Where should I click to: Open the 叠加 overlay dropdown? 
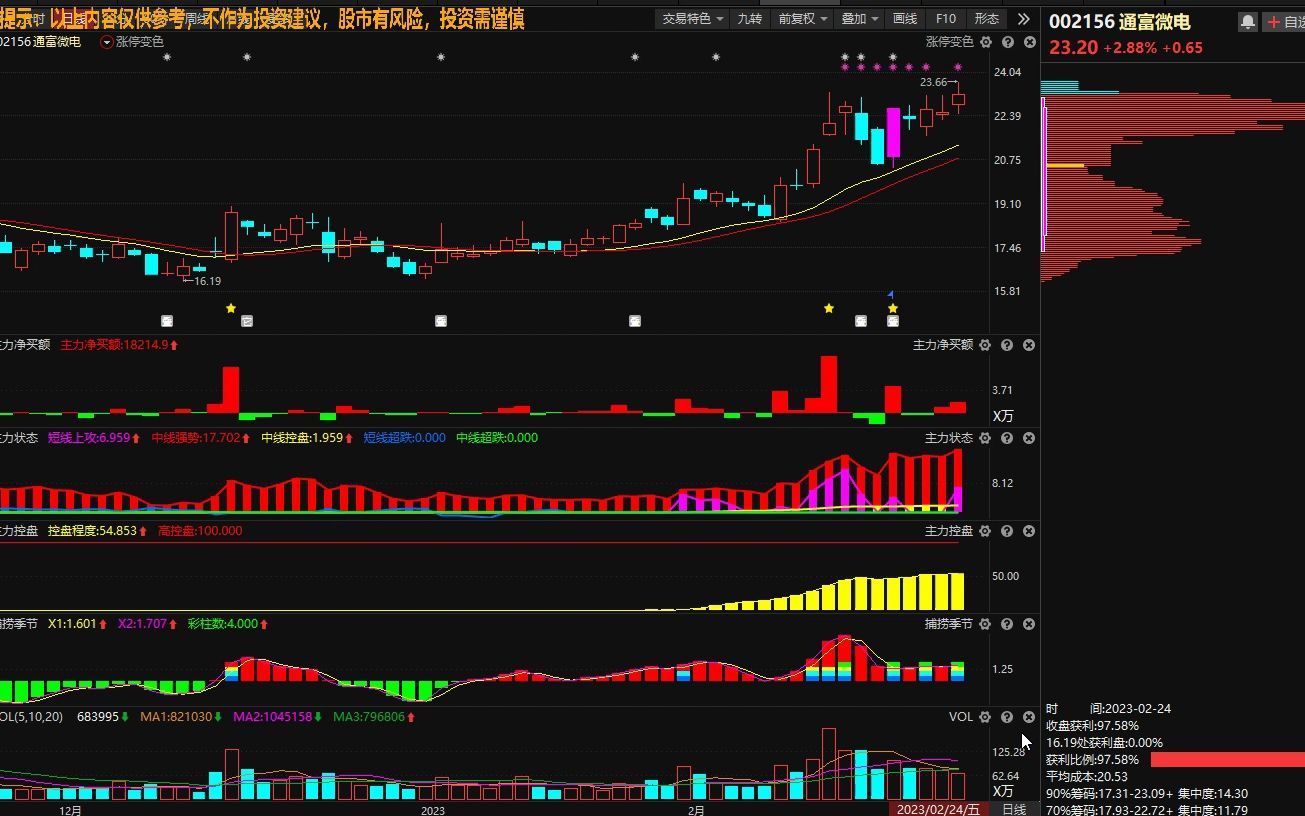859,18
